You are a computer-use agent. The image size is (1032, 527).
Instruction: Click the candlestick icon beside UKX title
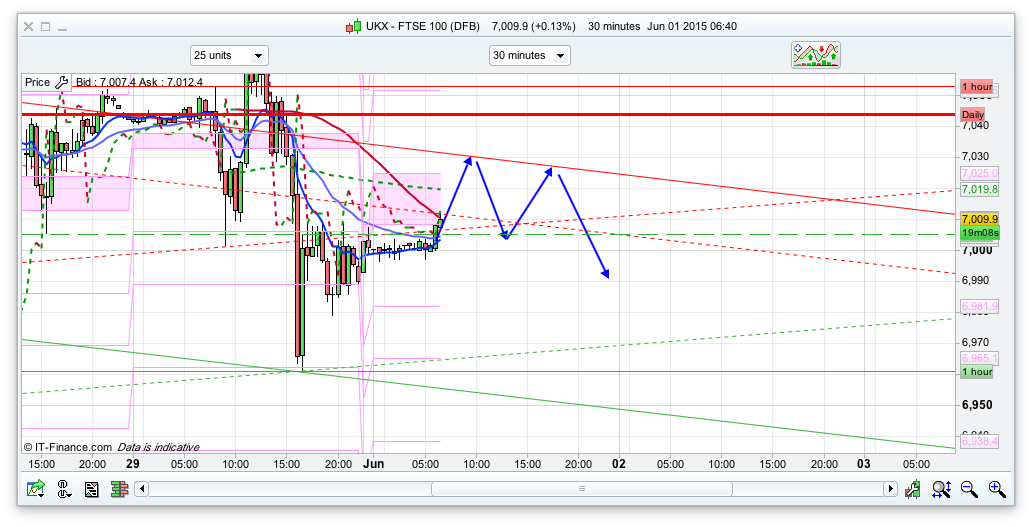coord(353,26)
